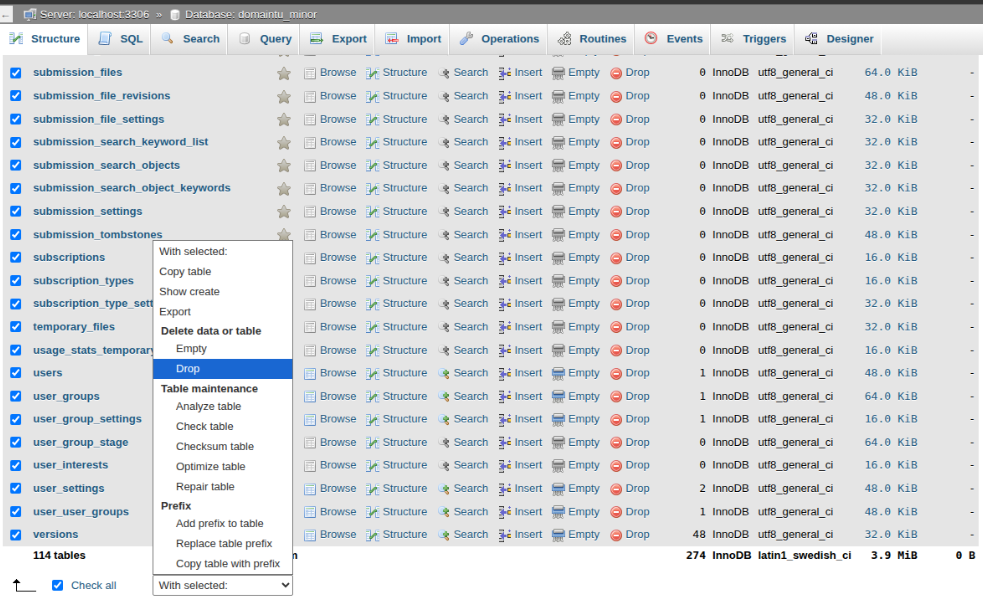Open the Import tab
983x596 pixels.
413,39
